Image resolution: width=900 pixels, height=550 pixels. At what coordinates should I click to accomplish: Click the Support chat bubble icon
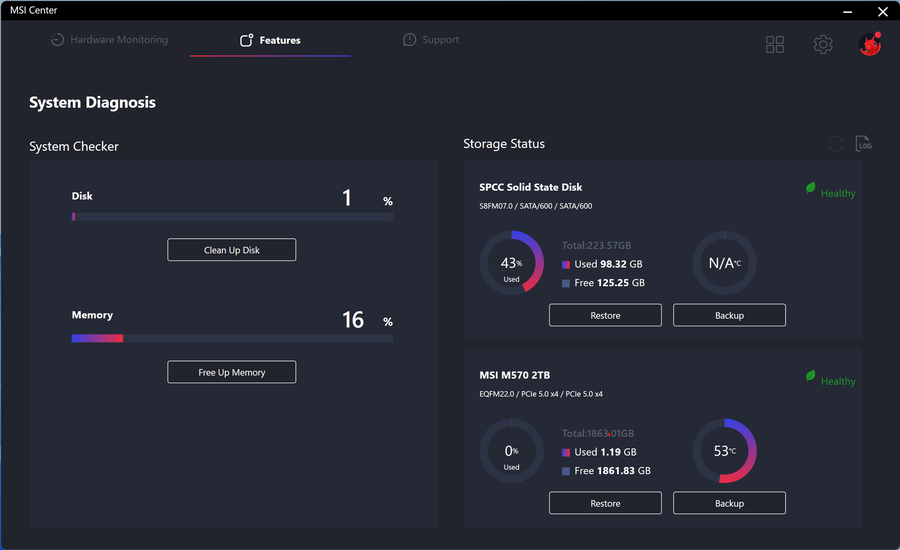[409, 40]
